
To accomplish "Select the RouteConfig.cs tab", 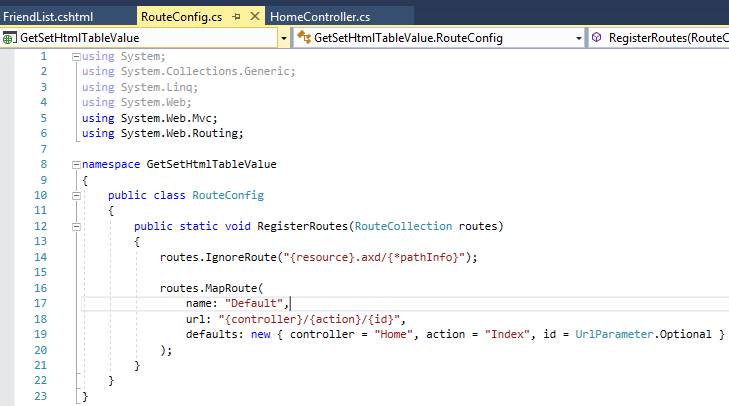I will tap(181, 17).
